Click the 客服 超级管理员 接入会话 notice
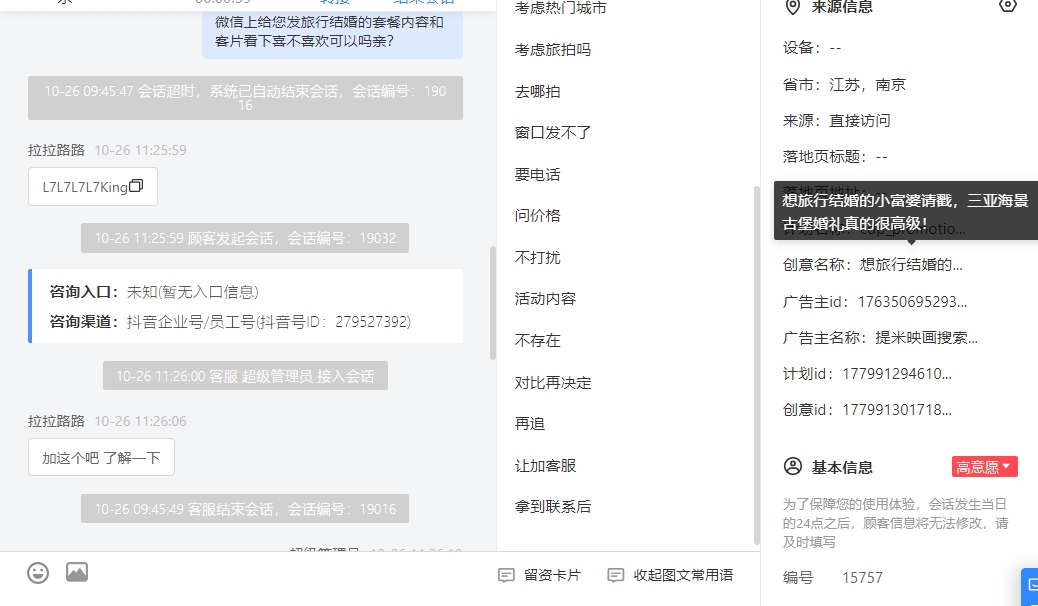Viewport: 1038px width, 606px height. pyautogui.click(x=245, y=376)
